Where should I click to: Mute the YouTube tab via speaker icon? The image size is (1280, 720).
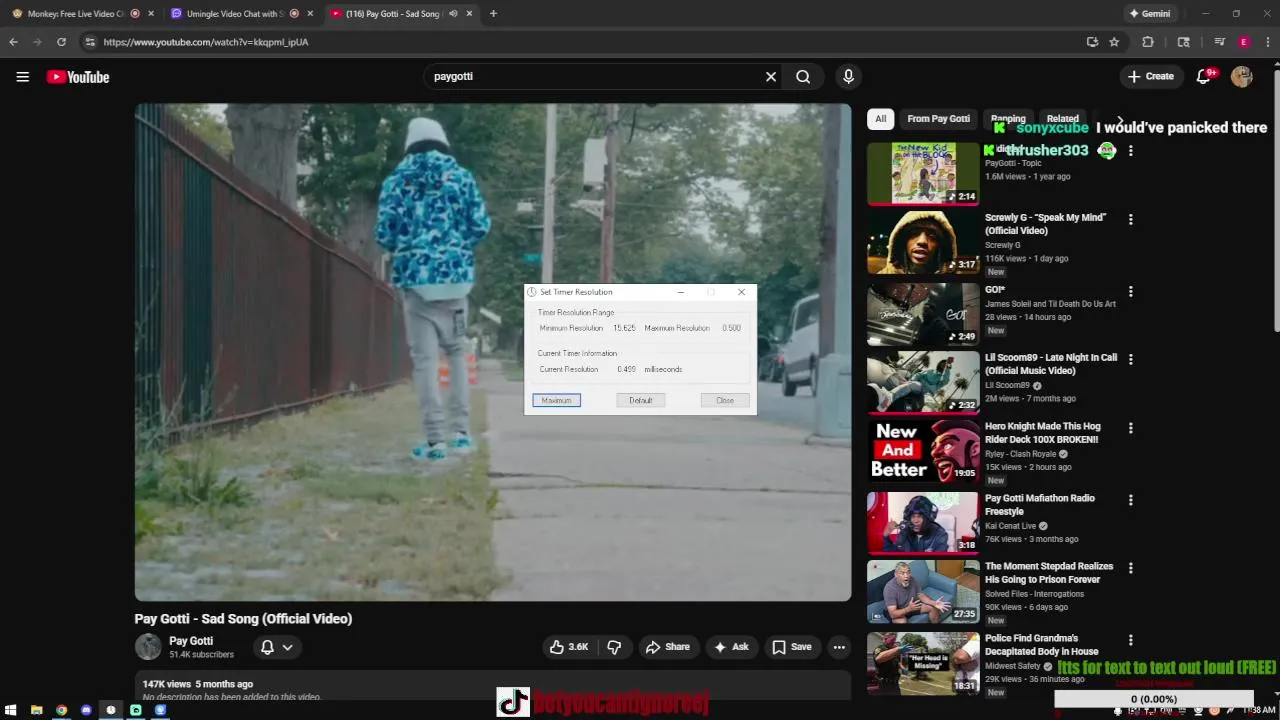pos(453,14)
